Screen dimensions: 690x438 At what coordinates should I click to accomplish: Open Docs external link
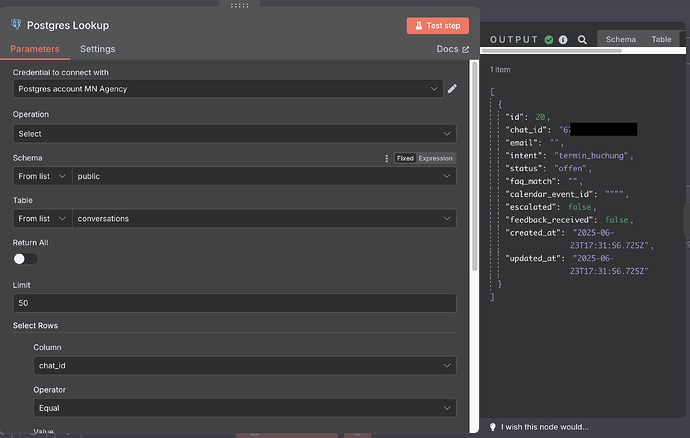(452, 49)
